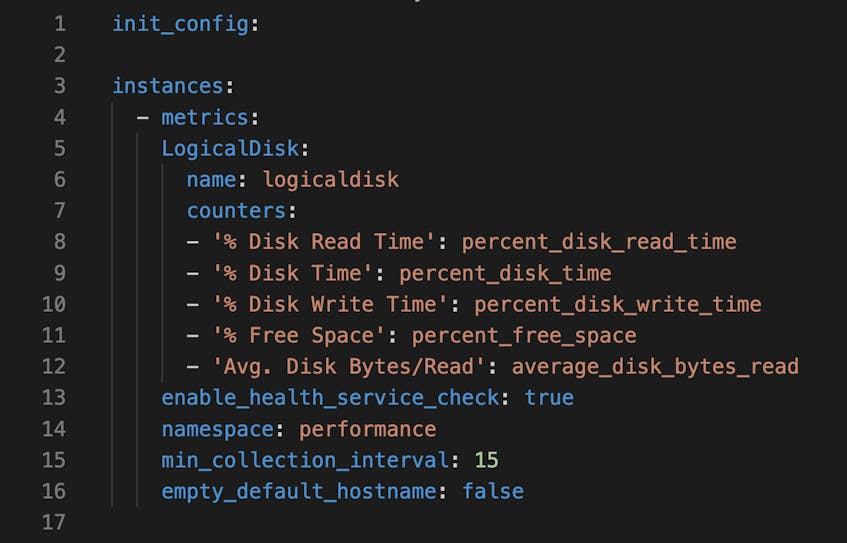Screen dimensions: 847x543
Task: Click the average_disk_bytes_read value
Action: pyautogui.click(x=655, y=366)
